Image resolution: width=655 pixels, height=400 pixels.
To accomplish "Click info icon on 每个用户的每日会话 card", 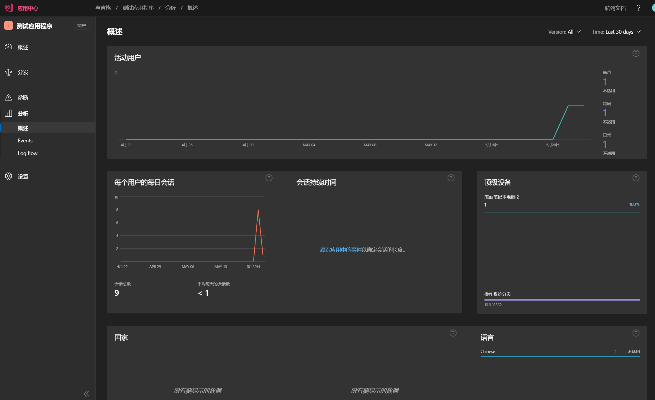I will pos(268,177).
